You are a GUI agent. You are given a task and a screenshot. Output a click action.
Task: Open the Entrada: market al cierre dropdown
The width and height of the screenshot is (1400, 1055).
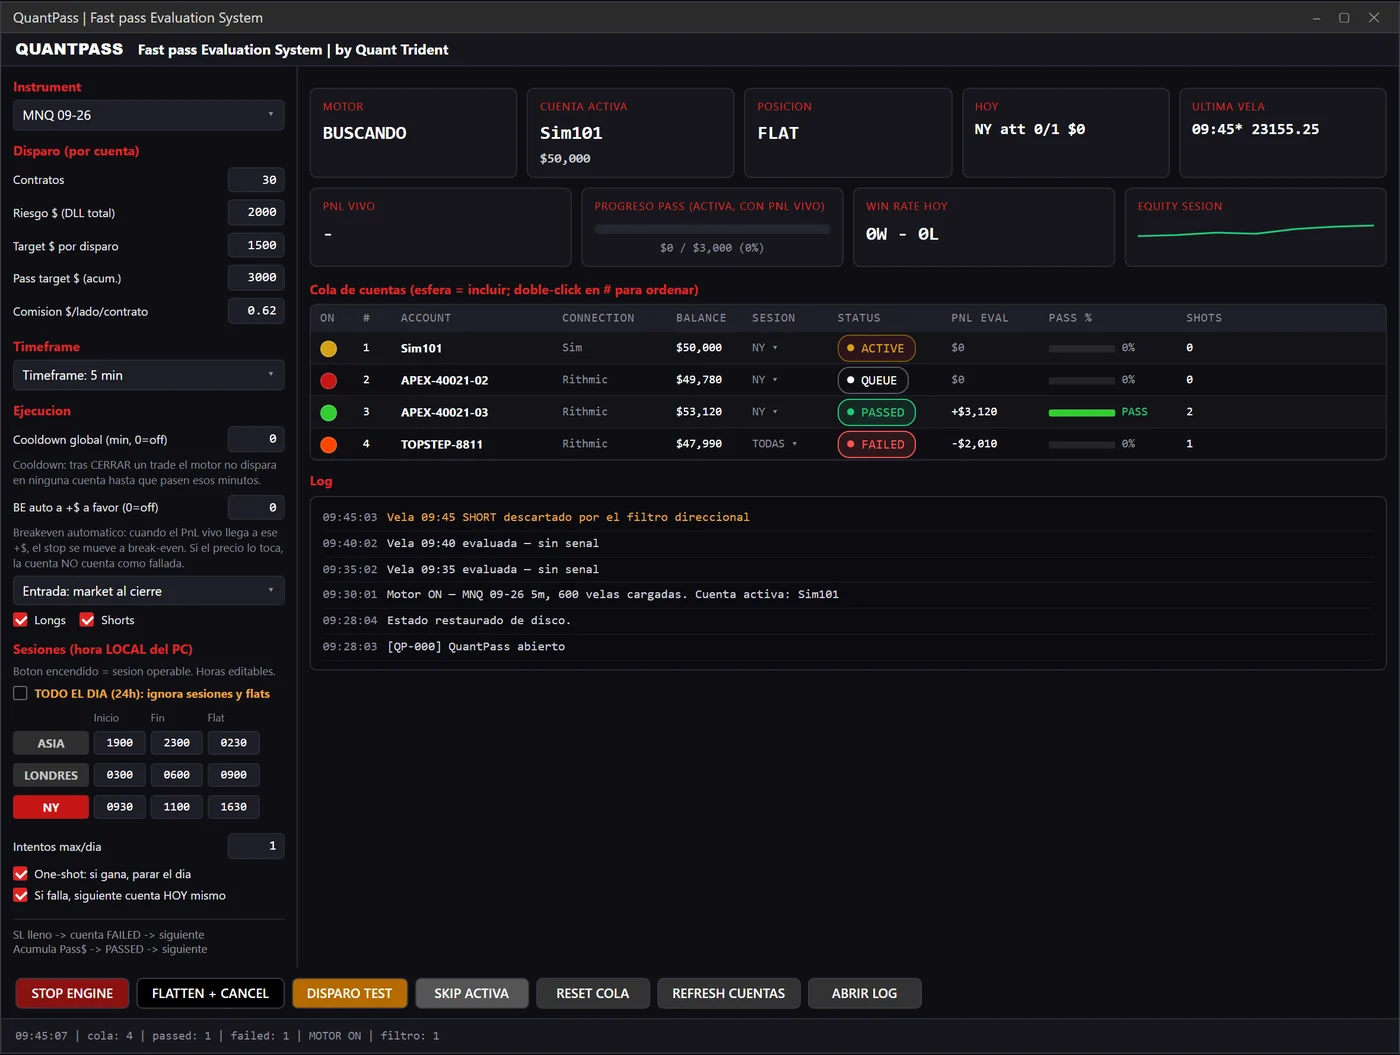[x=148, y=591]
